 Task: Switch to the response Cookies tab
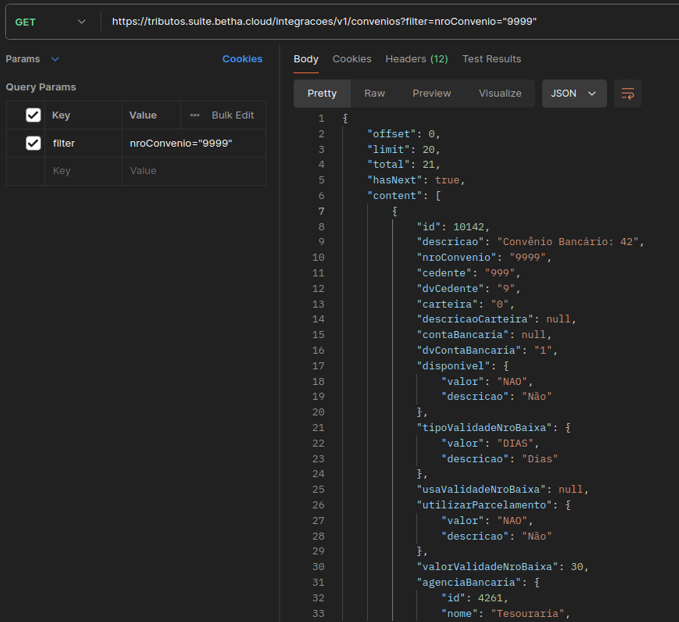click(x=352, y=59)
